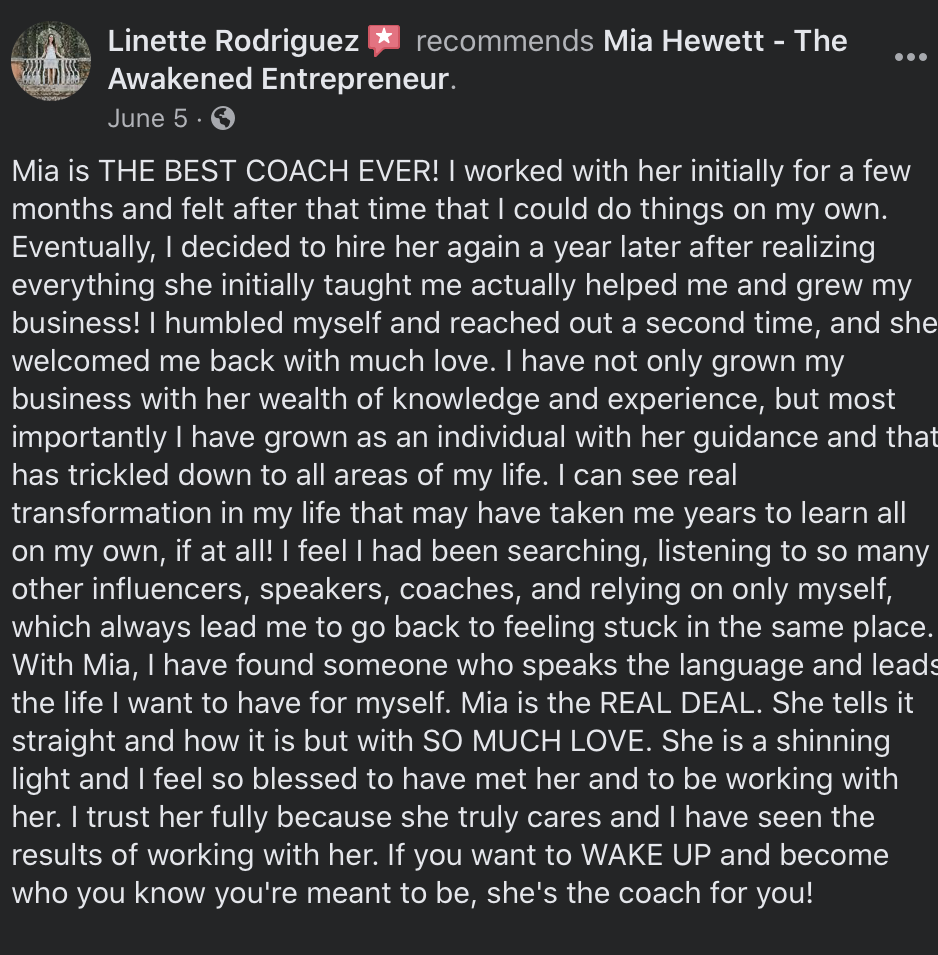Click the line starting welcomed me back

pos(428,362)
